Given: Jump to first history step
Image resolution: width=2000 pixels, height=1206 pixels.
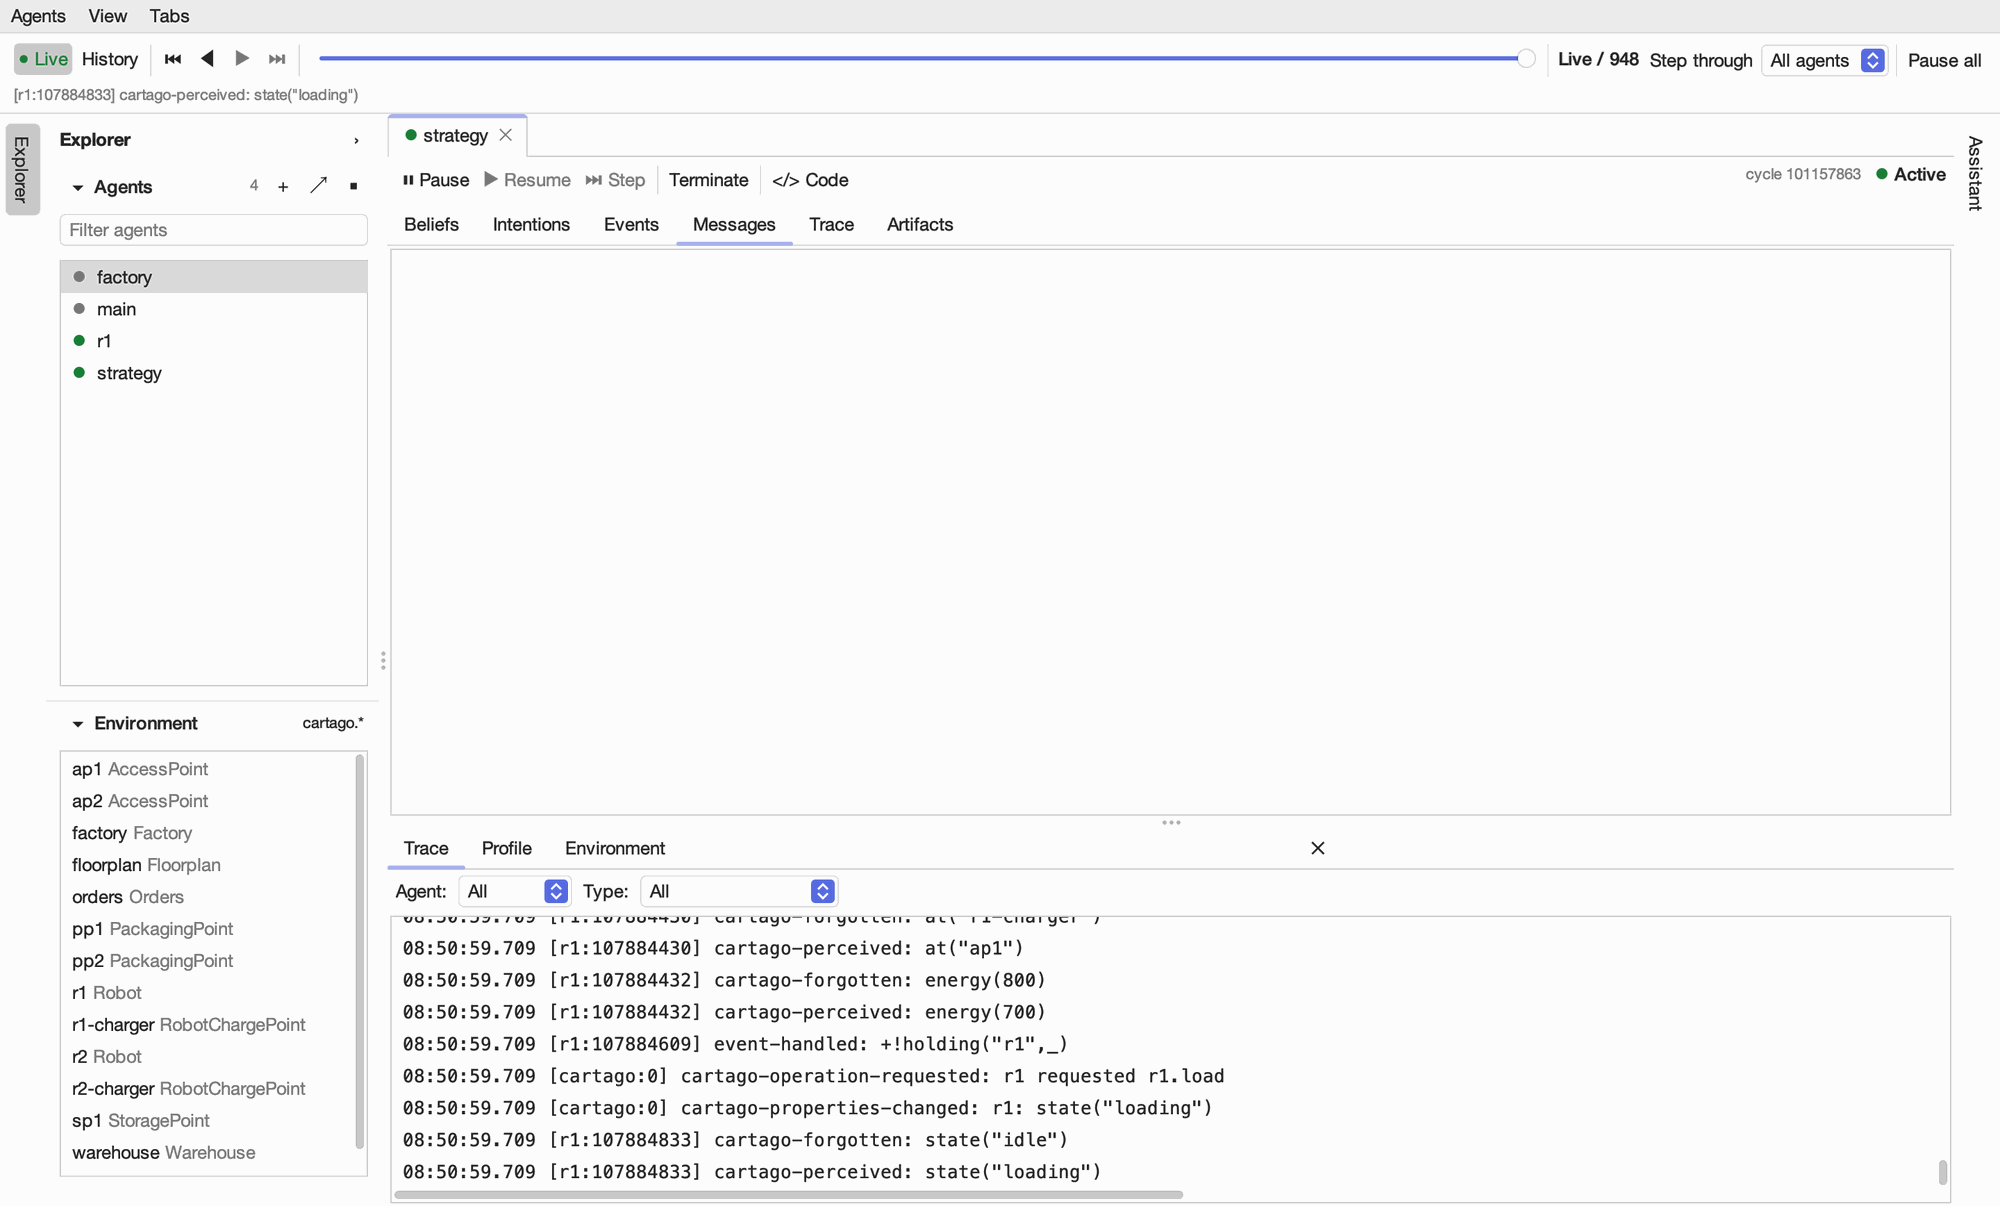Looking at the screenshot, I should (172, 59).
